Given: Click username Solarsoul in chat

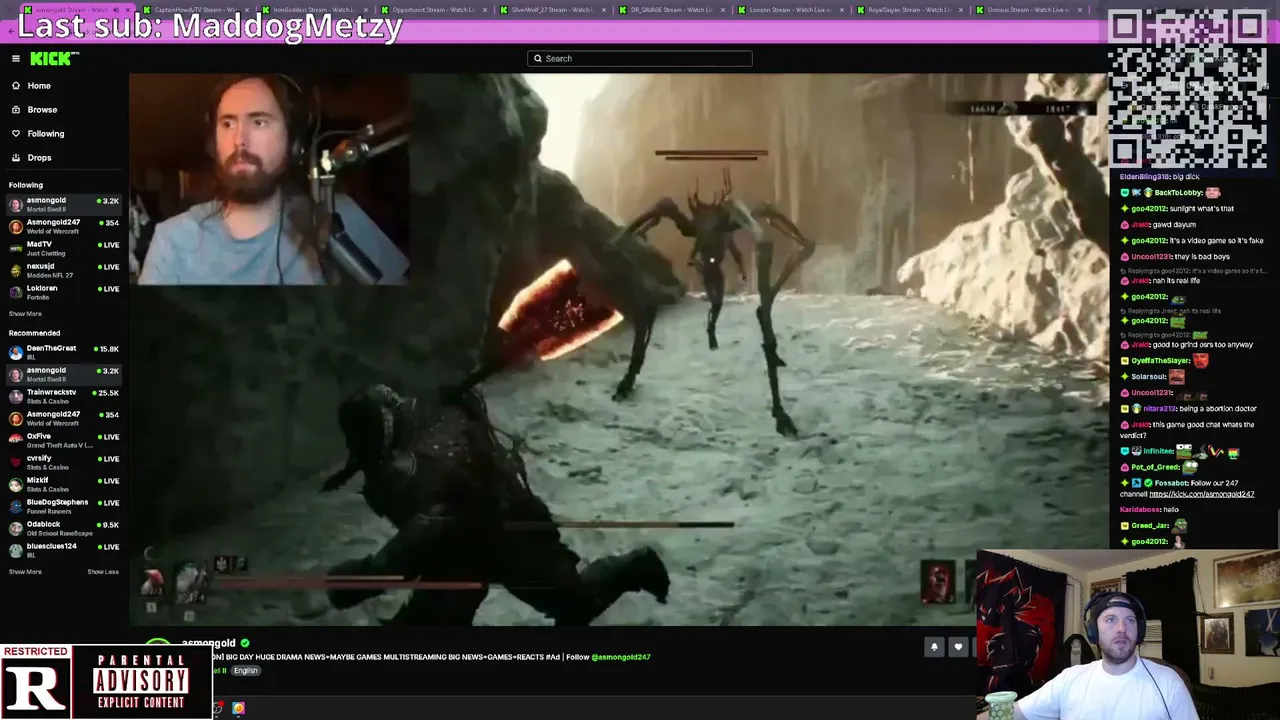Looking at the screenshot, I should pyautogui.click(x=1150, y=377).
